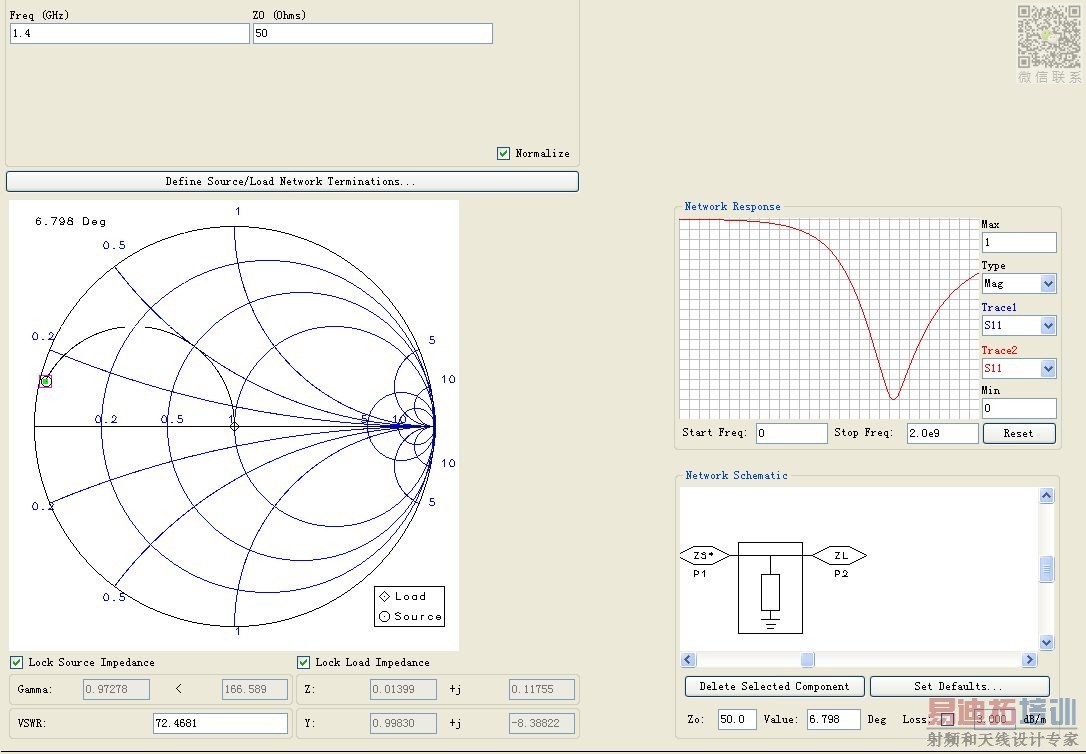Click the Source circle legend icon
The width and height of the screenshot is (1086, 754).
385,617
